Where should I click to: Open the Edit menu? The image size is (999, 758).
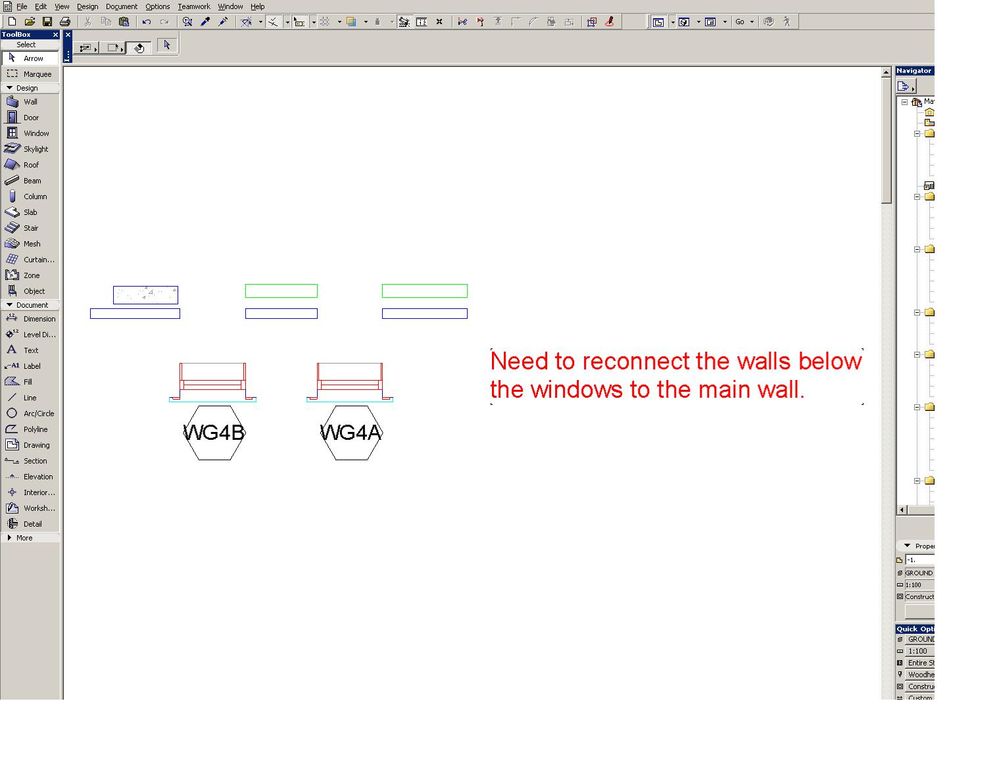[x=41, y=6]
